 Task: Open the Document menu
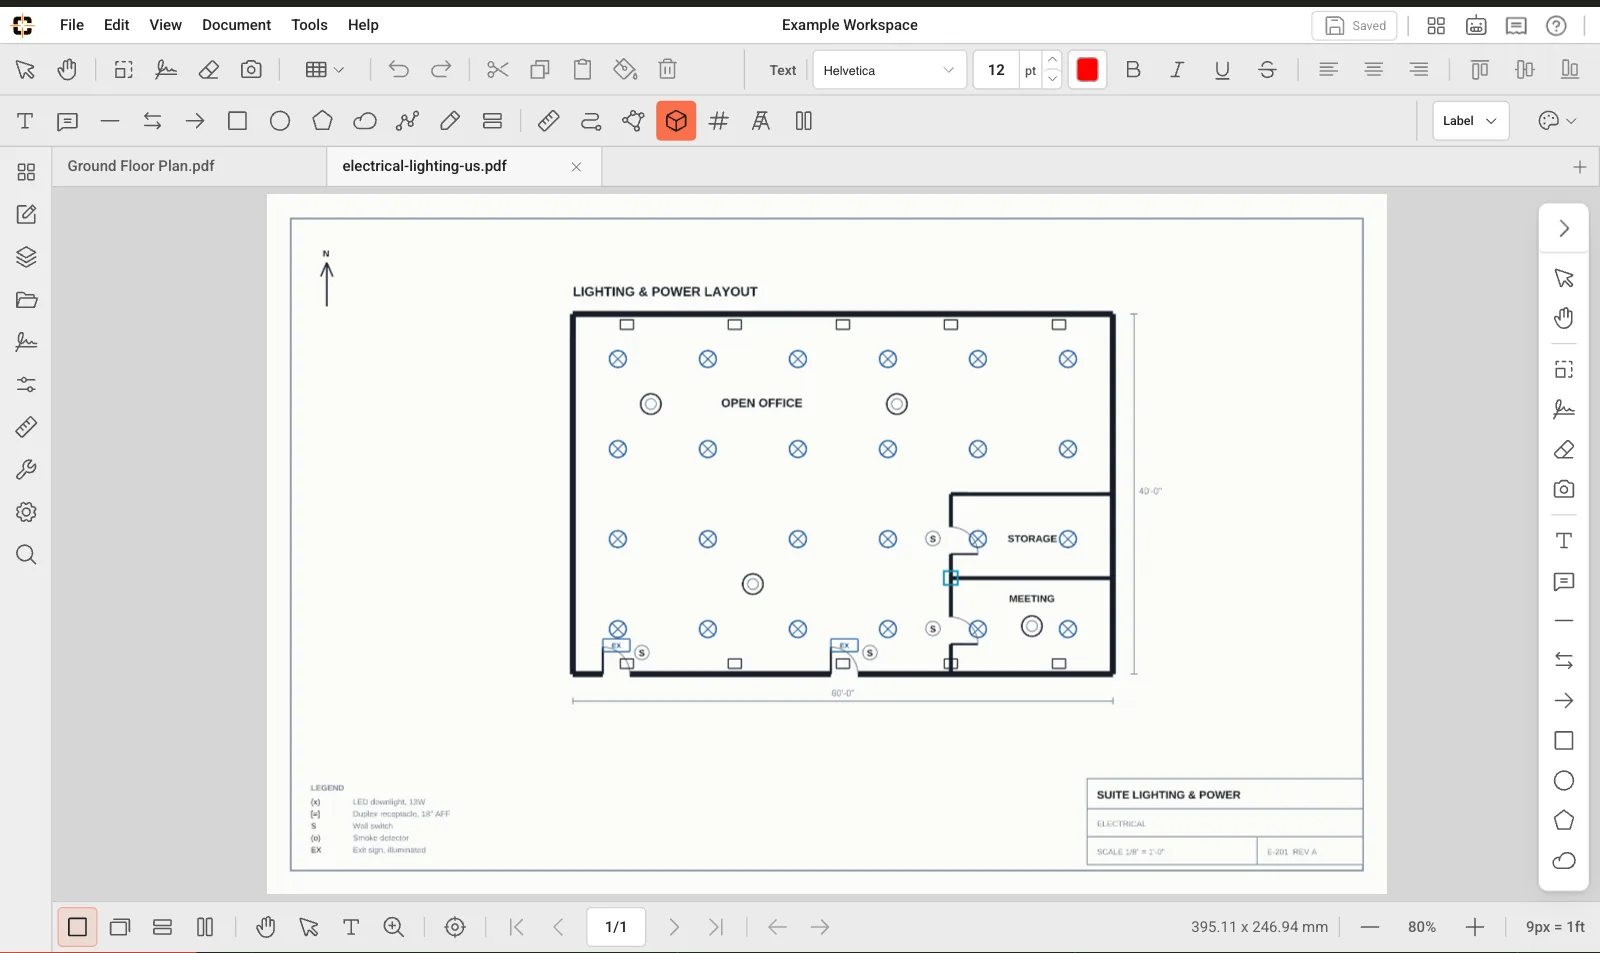tap(236, 25)
